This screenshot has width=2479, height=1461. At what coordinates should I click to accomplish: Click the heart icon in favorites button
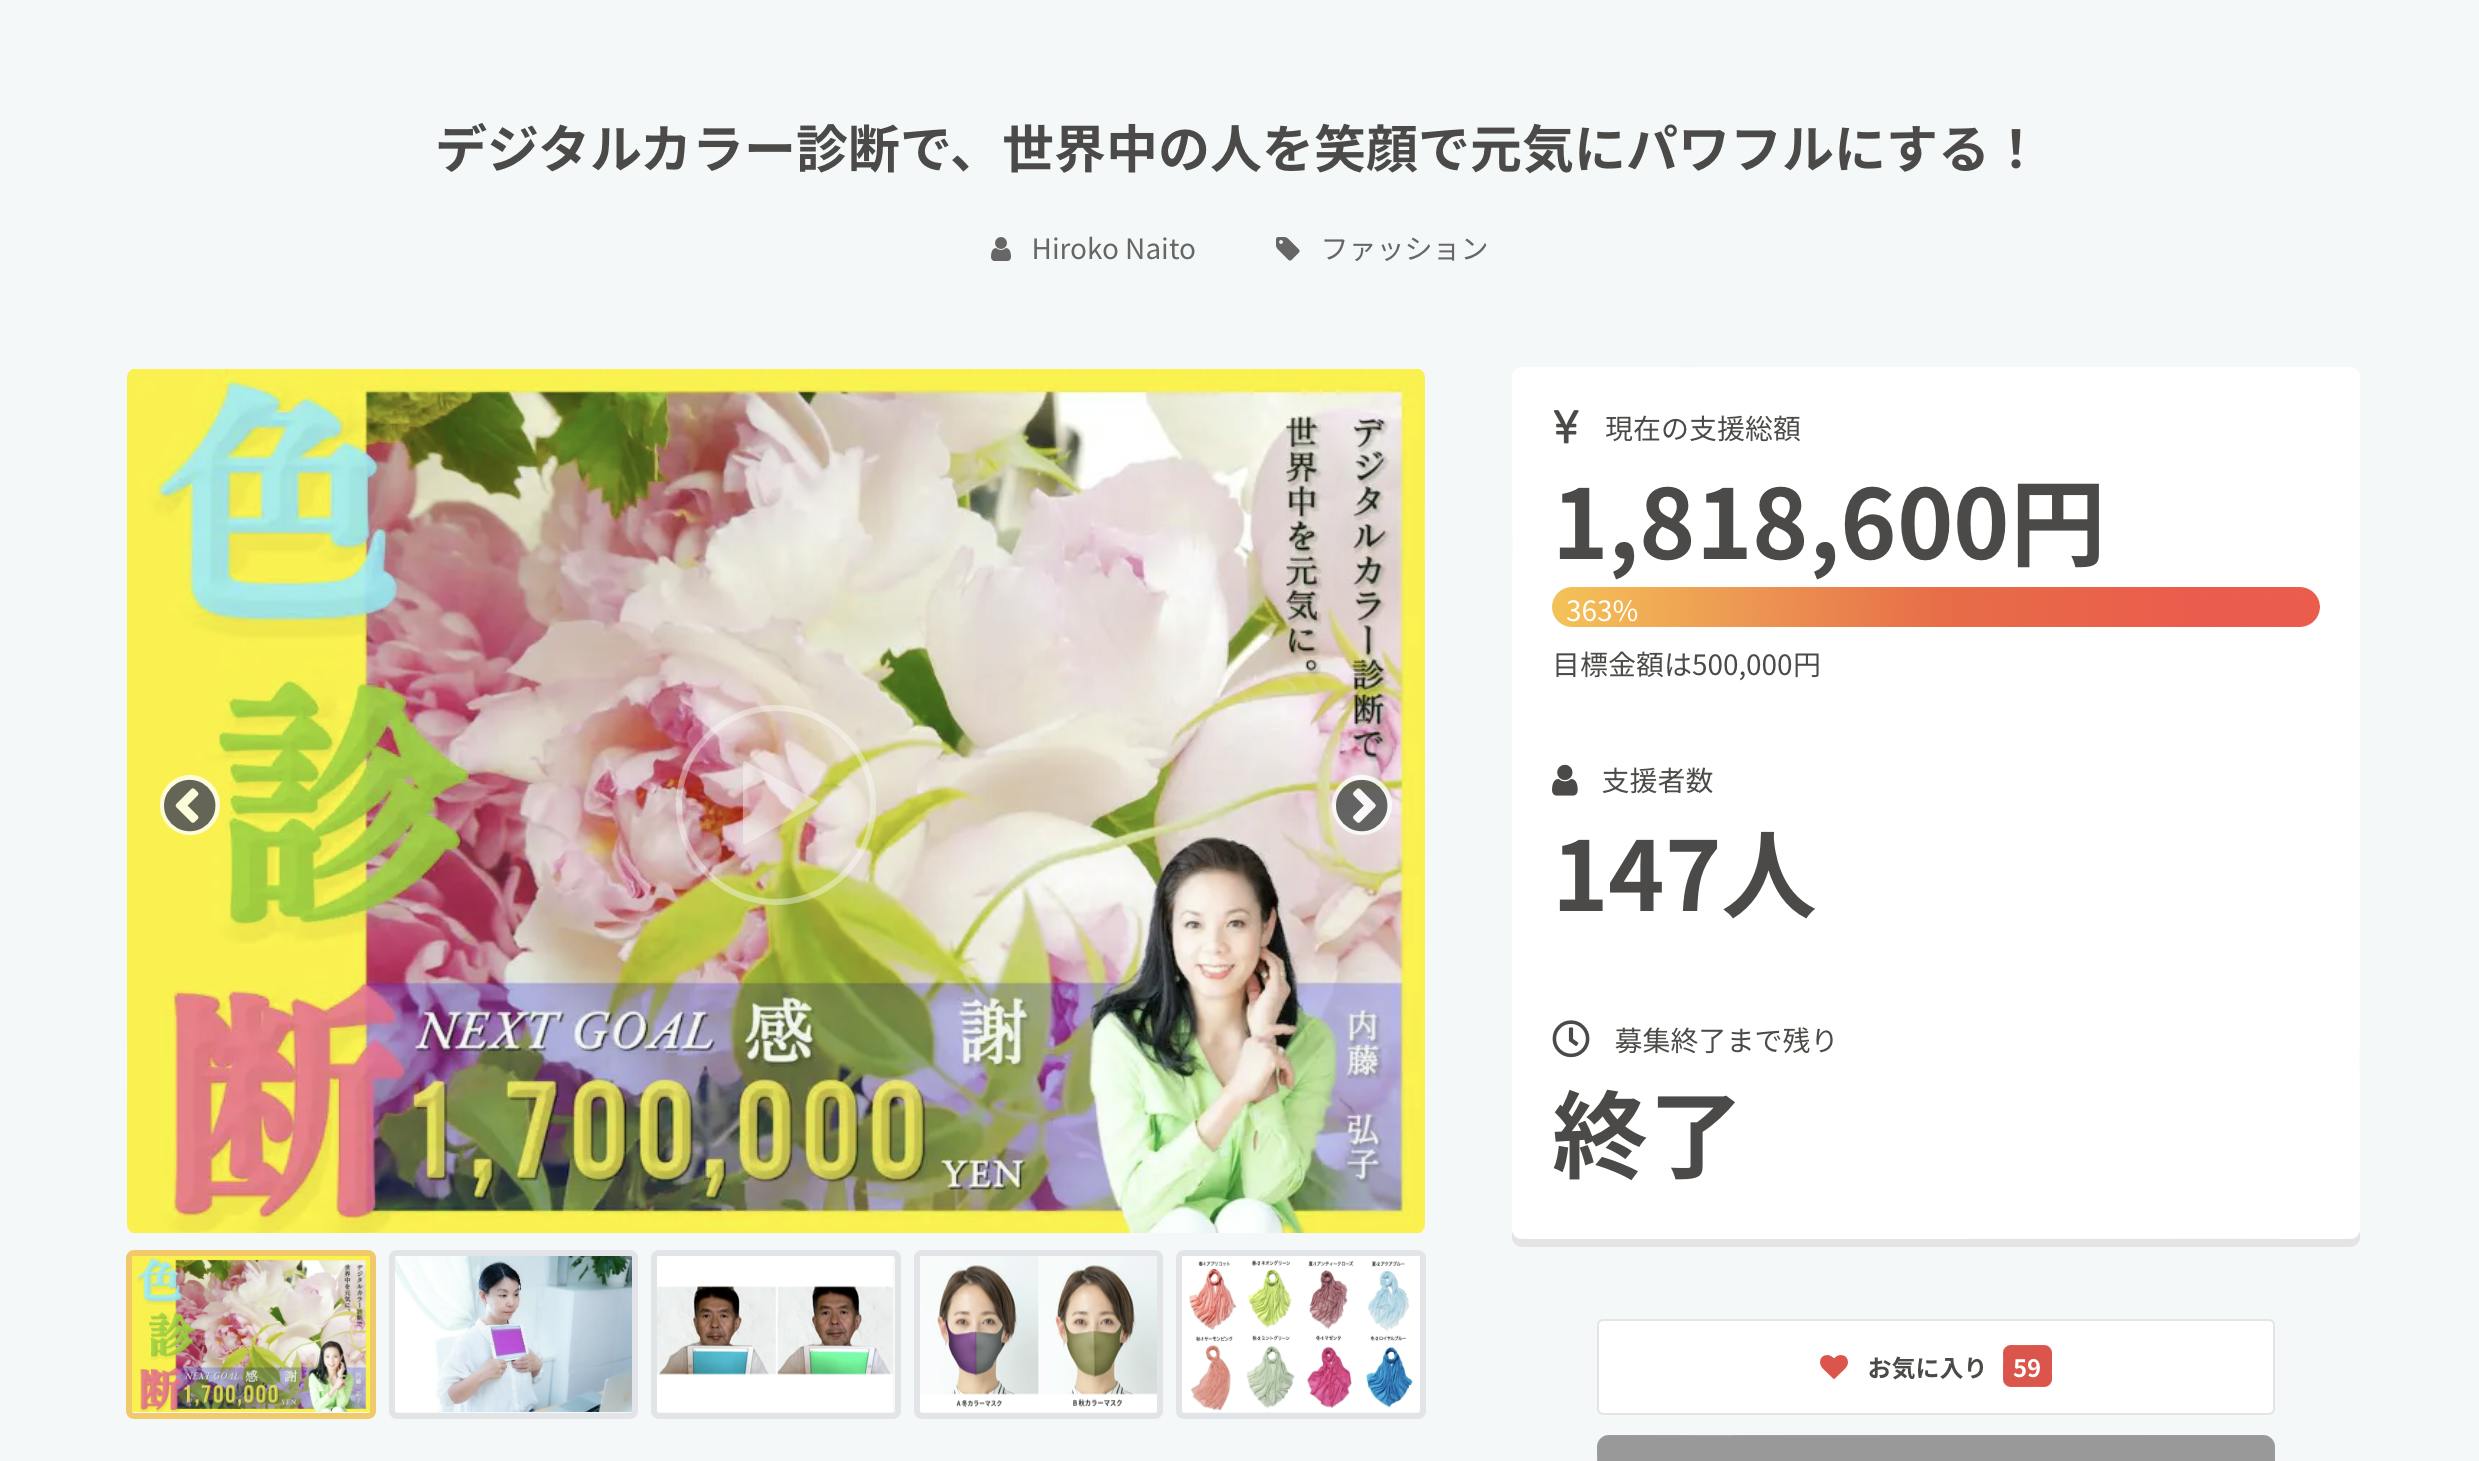pos(1833,1366)
